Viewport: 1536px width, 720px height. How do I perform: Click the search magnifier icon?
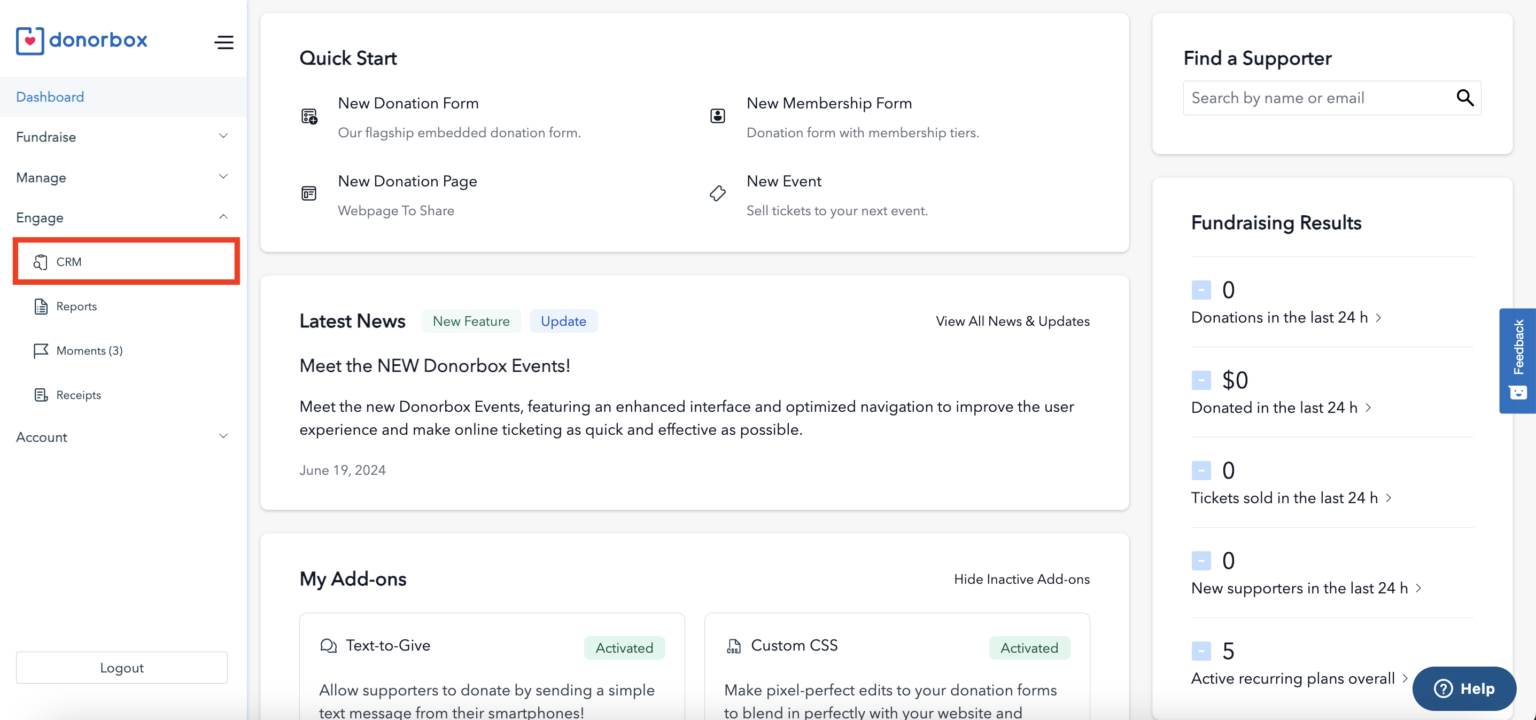(1465, 97)
